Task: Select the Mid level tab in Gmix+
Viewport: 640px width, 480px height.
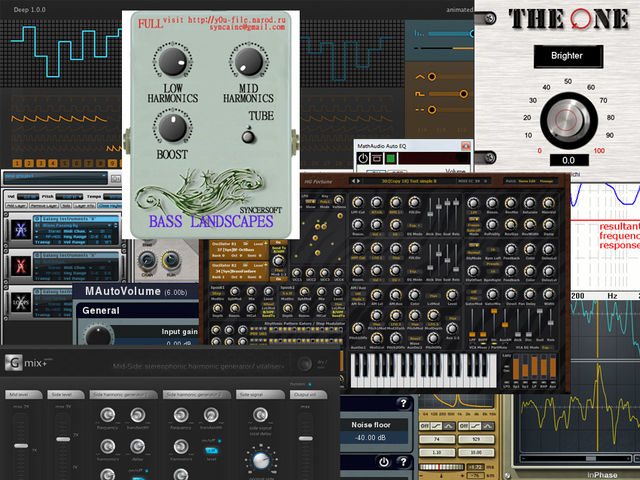Action: 24,395
